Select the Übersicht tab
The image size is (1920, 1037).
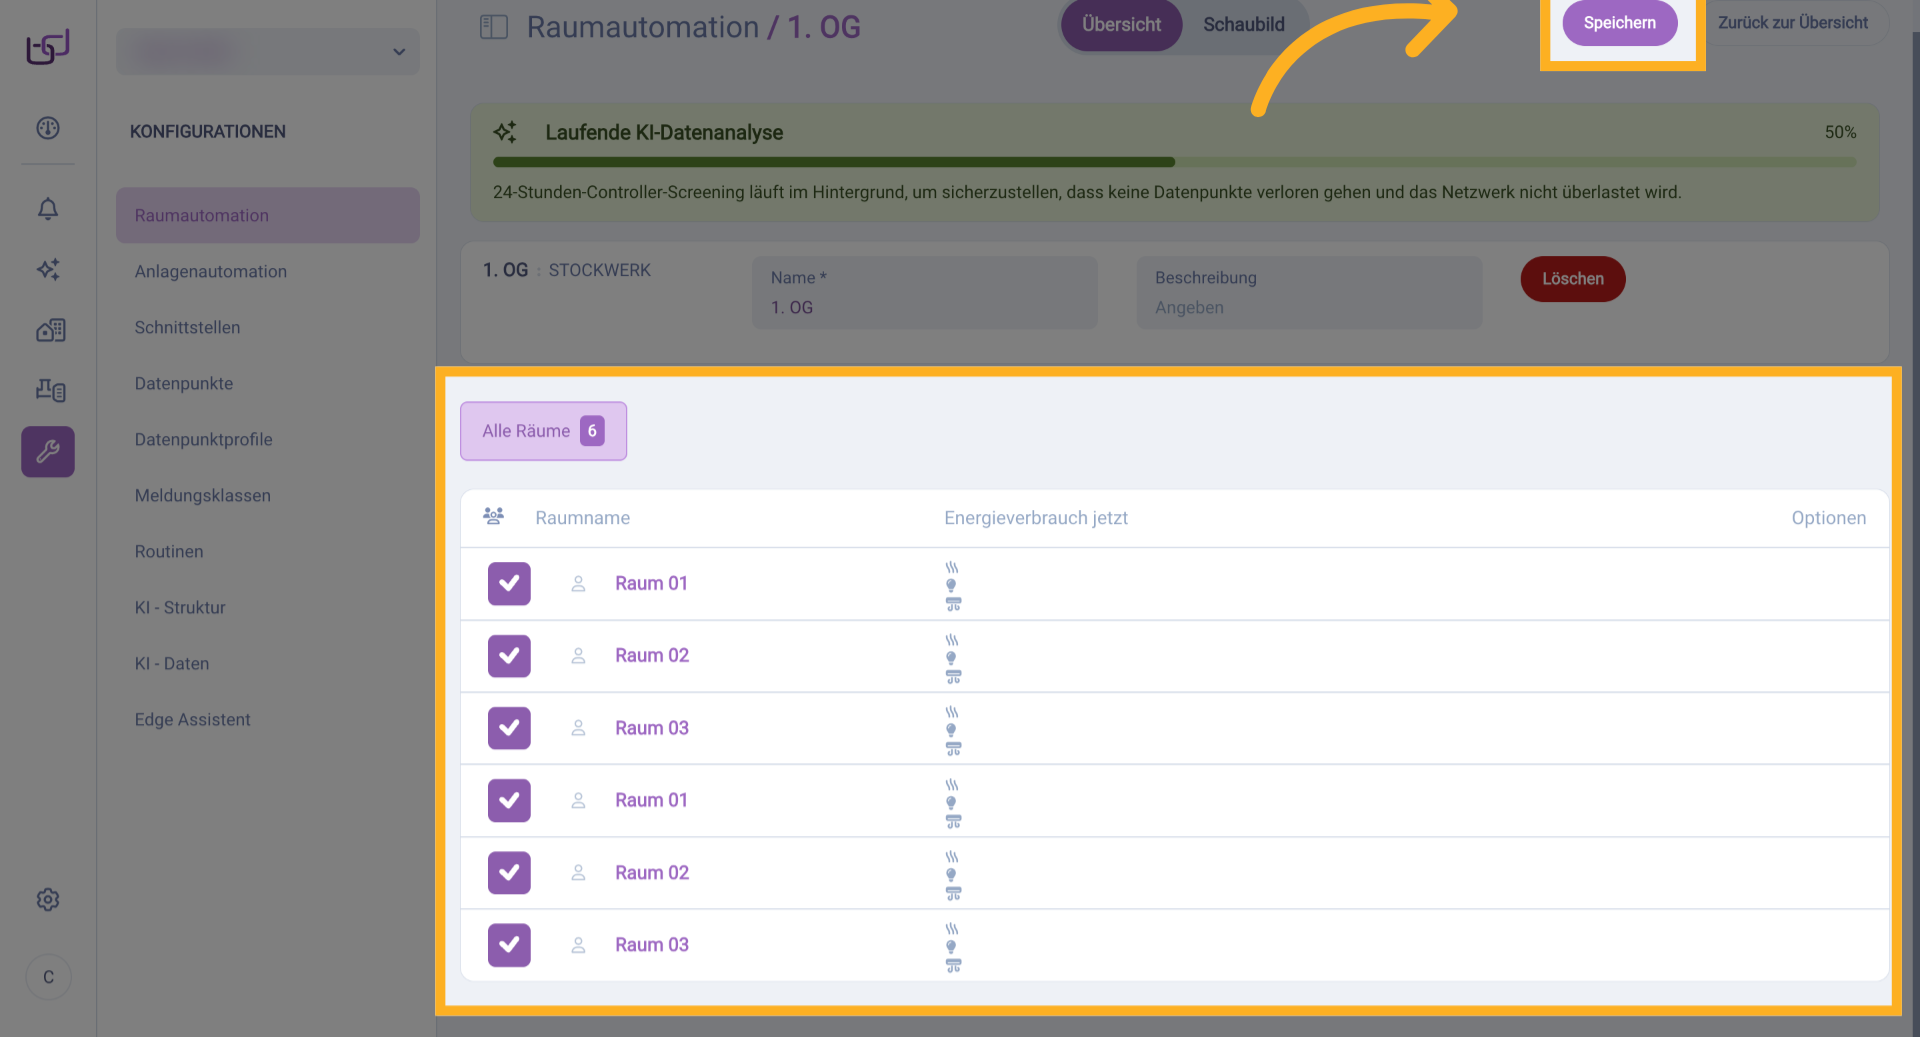[1121, 25]
